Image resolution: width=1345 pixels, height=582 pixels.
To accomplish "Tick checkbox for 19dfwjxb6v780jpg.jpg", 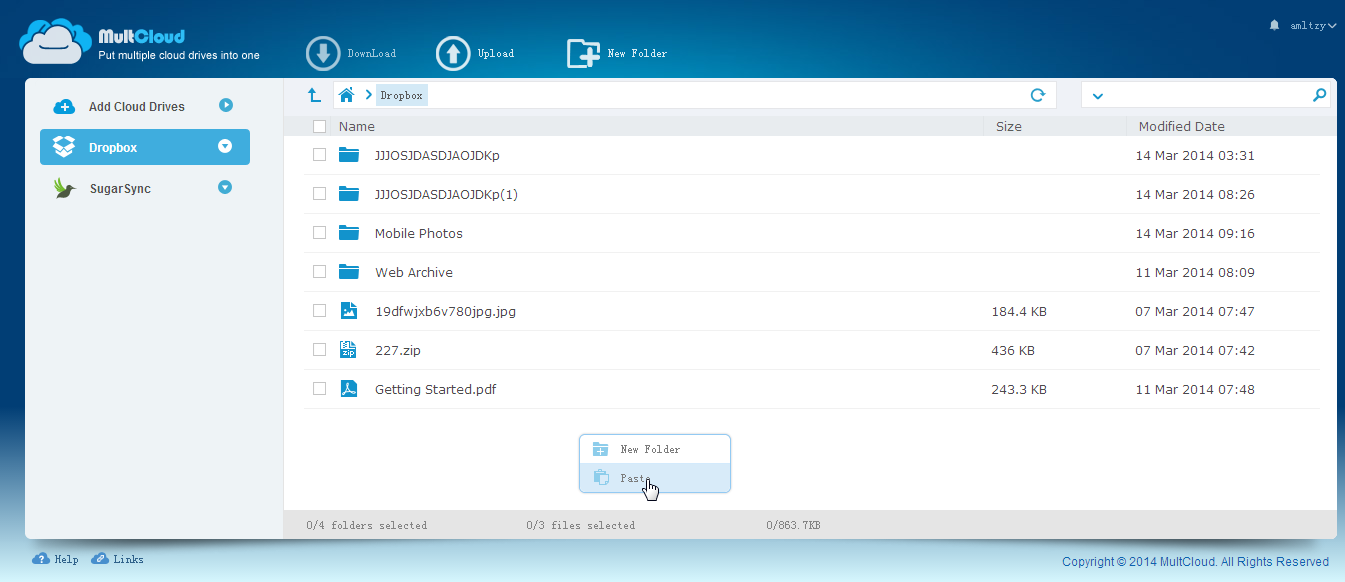I will pyautogui.click(x=319, y=310).
